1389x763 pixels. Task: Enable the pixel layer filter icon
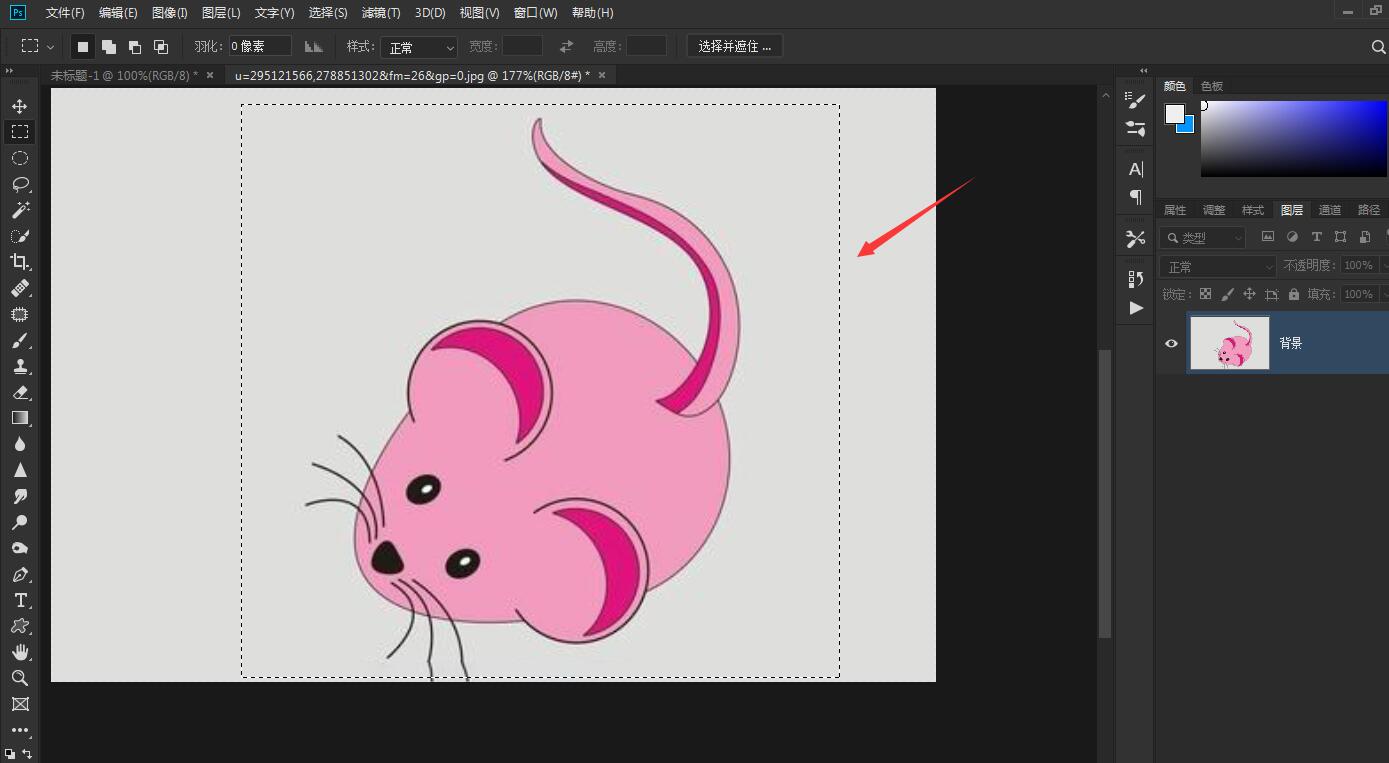[1268, 237]
